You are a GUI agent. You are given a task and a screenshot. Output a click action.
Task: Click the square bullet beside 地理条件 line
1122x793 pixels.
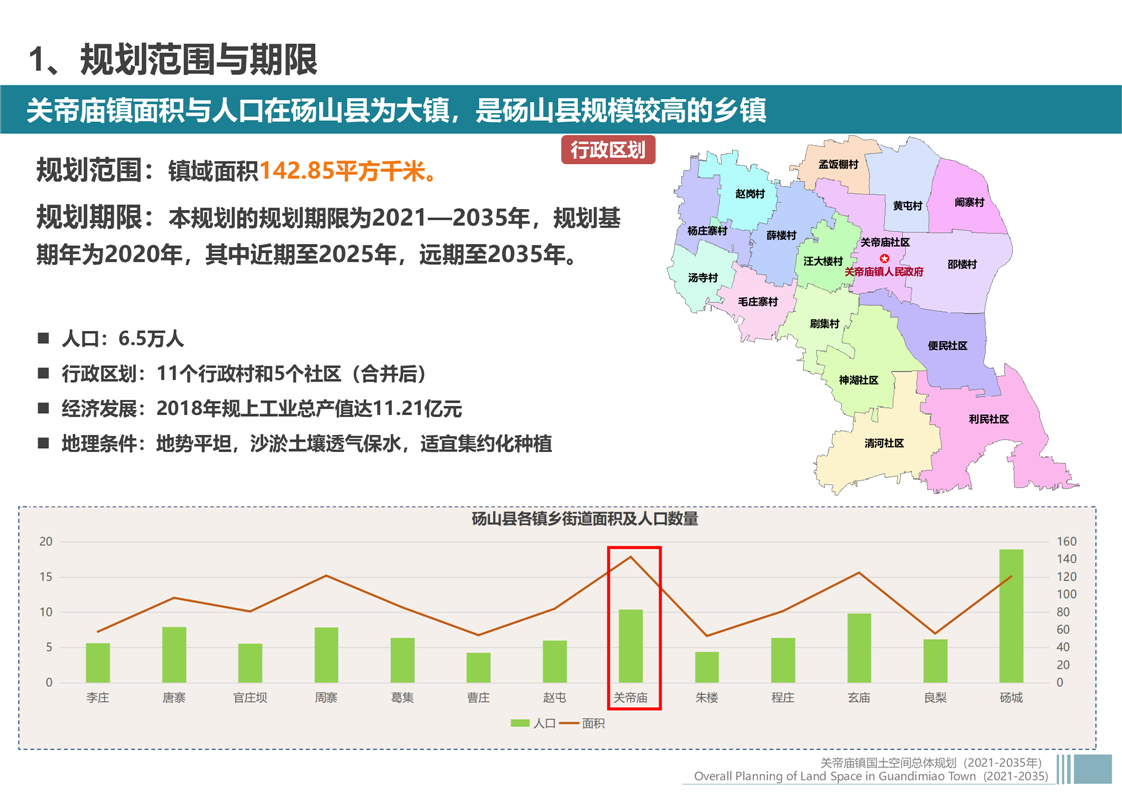[43, 442]
